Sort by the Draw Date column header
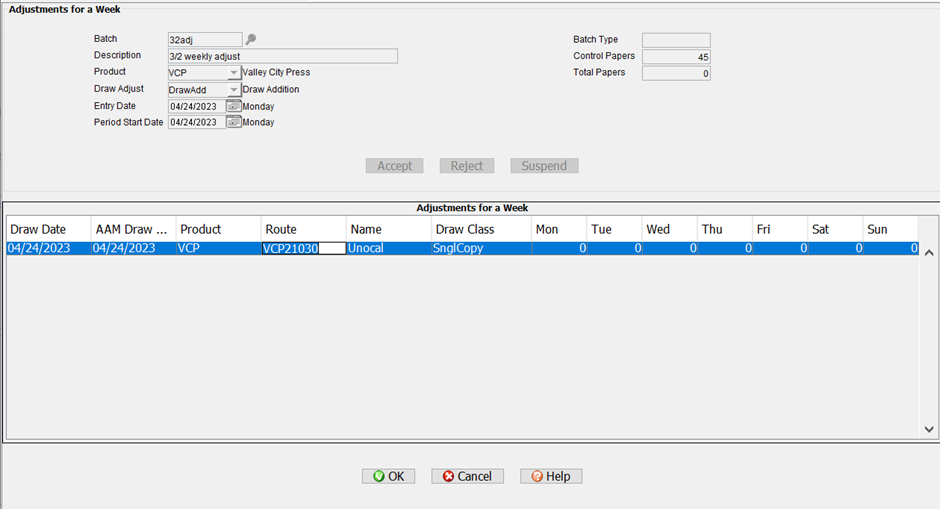Image resolution: width=940 pixels, height=509 pixels. (x=48, y=229)
